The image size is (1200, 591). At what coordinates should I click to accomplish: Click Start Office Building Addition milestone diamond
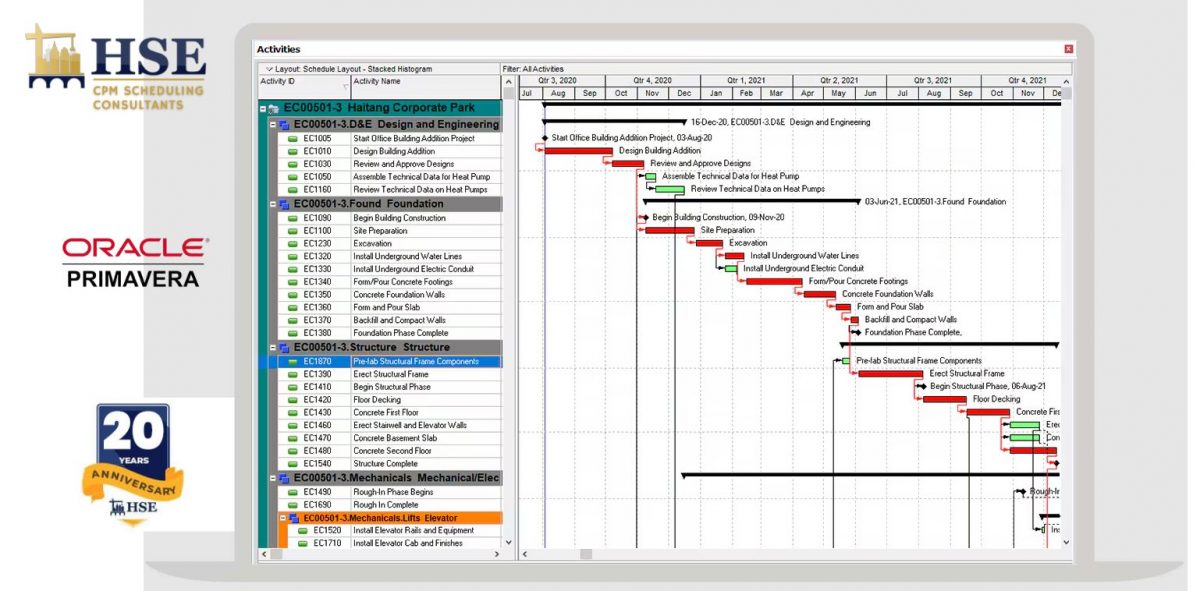point(545,138)
